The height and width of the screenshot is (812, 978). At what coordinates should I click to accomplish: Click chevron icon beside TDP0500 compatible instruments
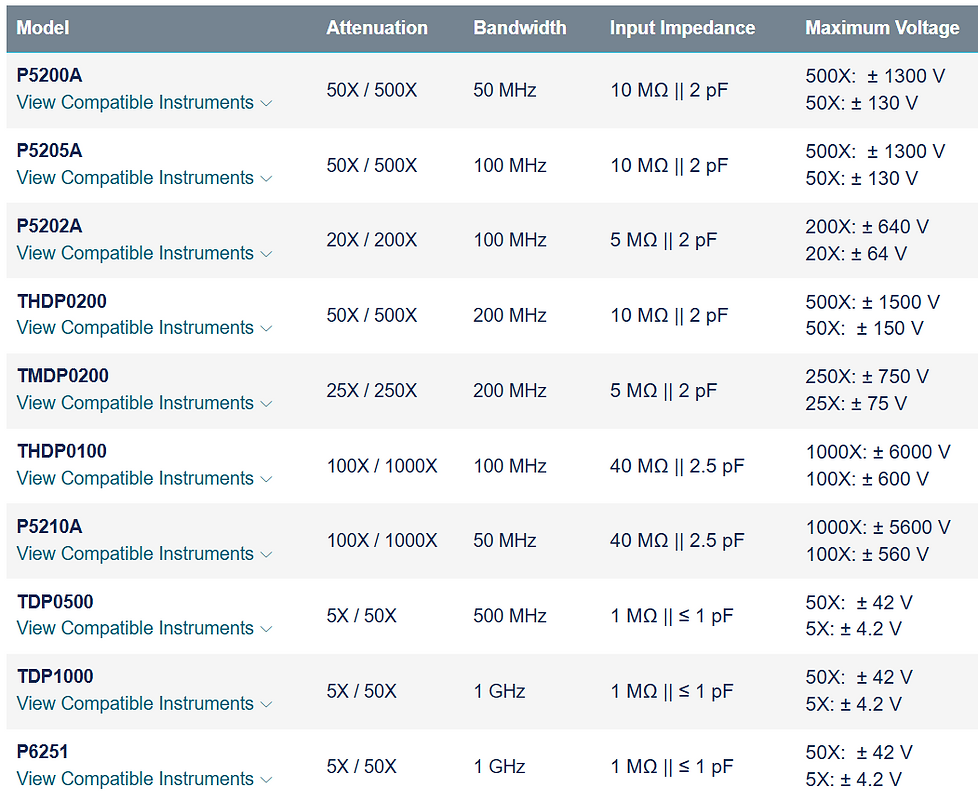pyautogui.click(x=266, y=629)
